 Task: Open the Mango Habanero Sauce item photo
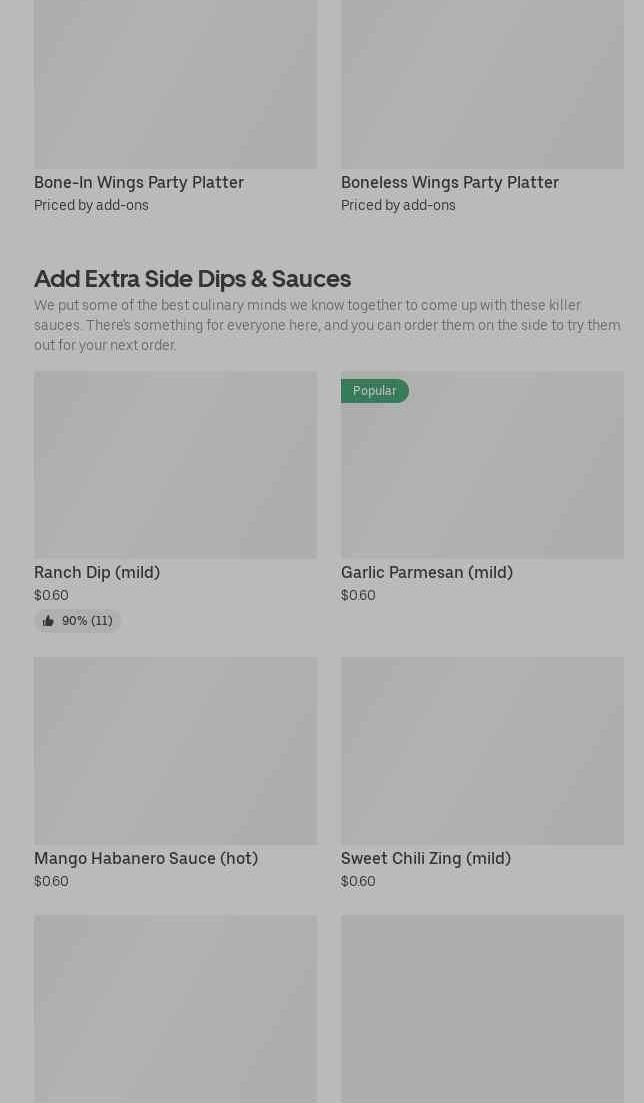click(x=175, y=750)
